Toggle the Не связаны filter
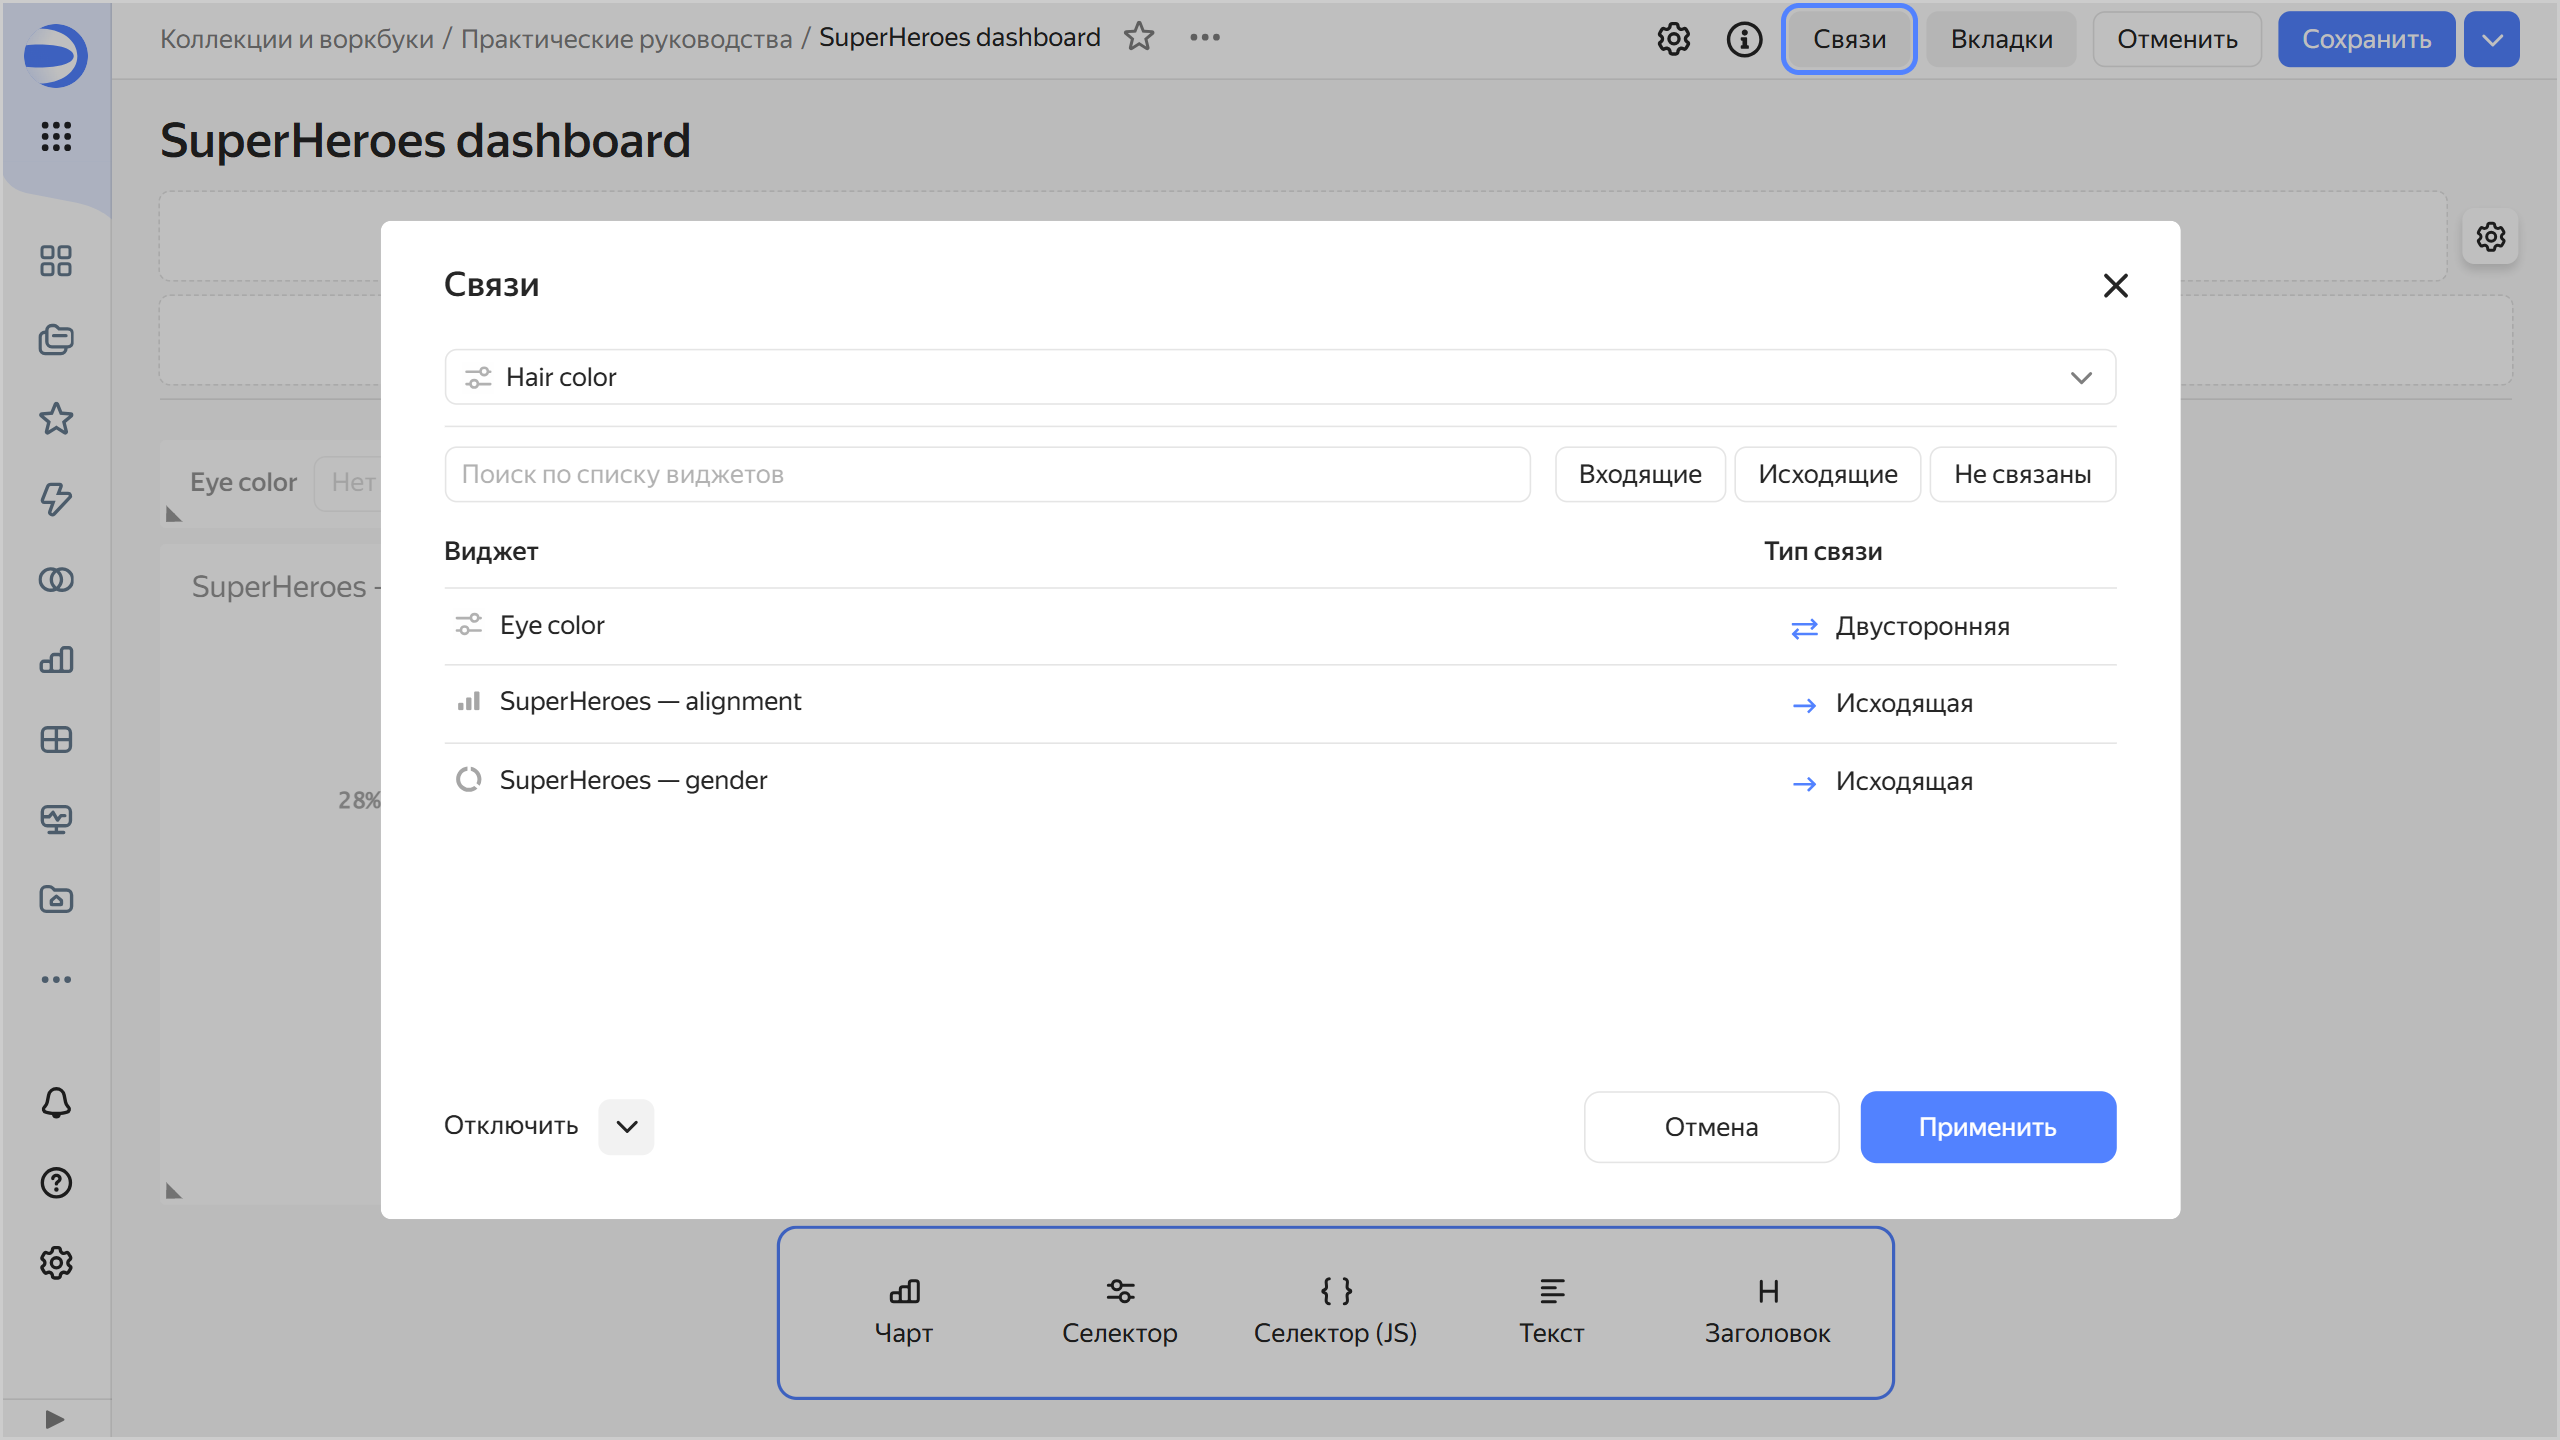The height and width of the screenshot is (1440, 2560). (x=2022, y=474)
